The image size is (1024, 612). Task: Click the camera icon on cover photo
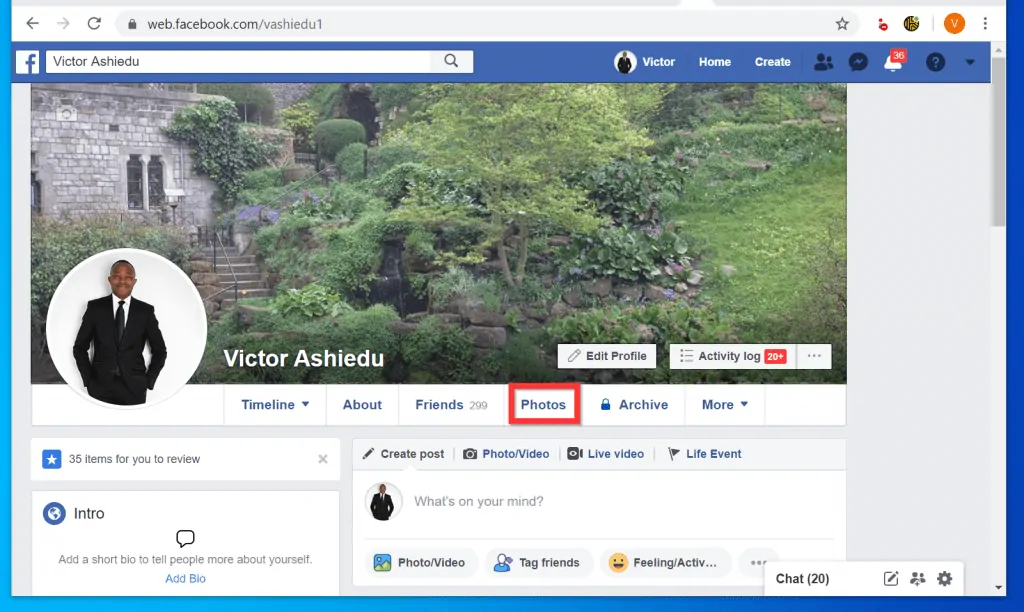(x=66, y=114)
